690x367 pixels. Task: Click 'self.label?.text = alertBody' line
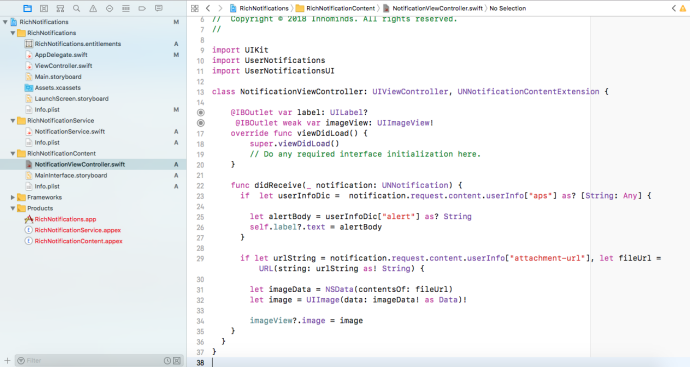pyautogui.click(x=316, y=227)
